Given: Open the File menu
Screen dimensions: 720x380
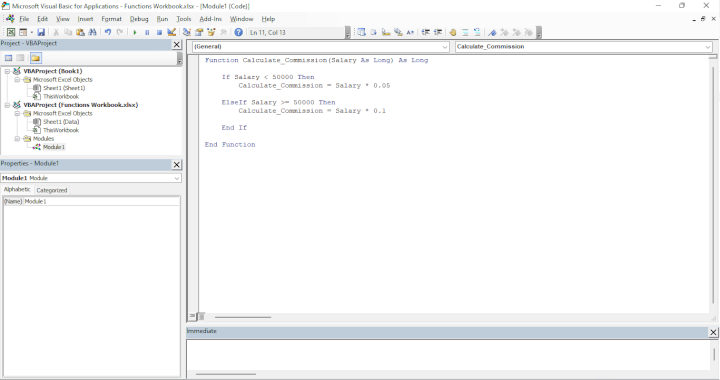Looking at the screenshot, I should tap(24, 19).
